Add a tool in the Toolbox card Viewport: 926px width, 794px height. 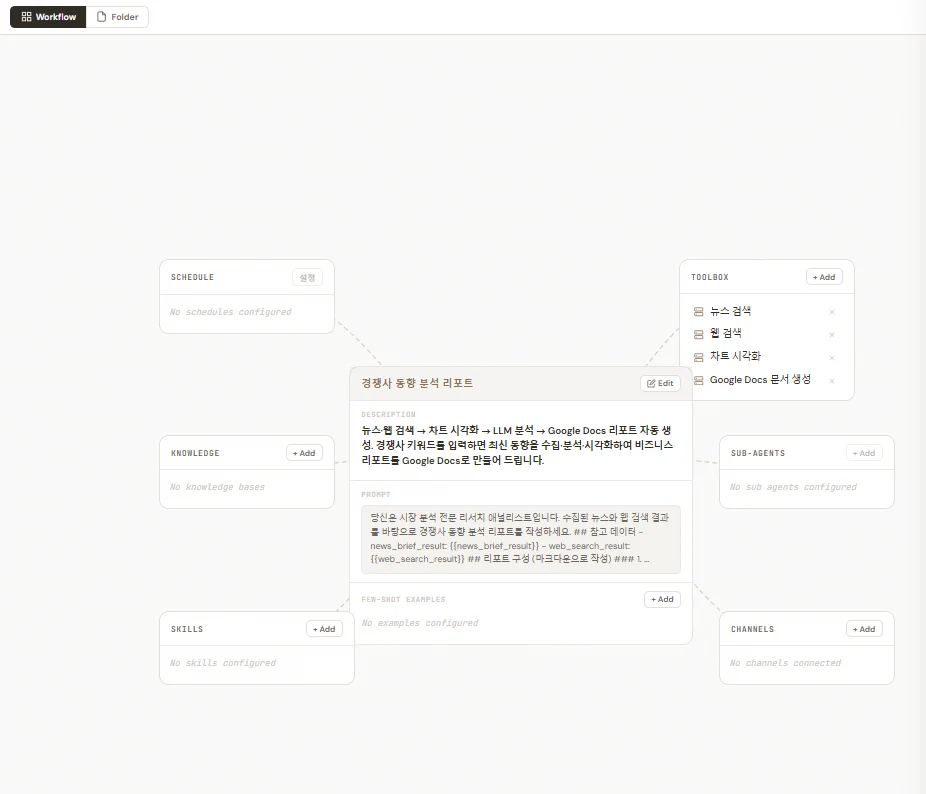824,276
